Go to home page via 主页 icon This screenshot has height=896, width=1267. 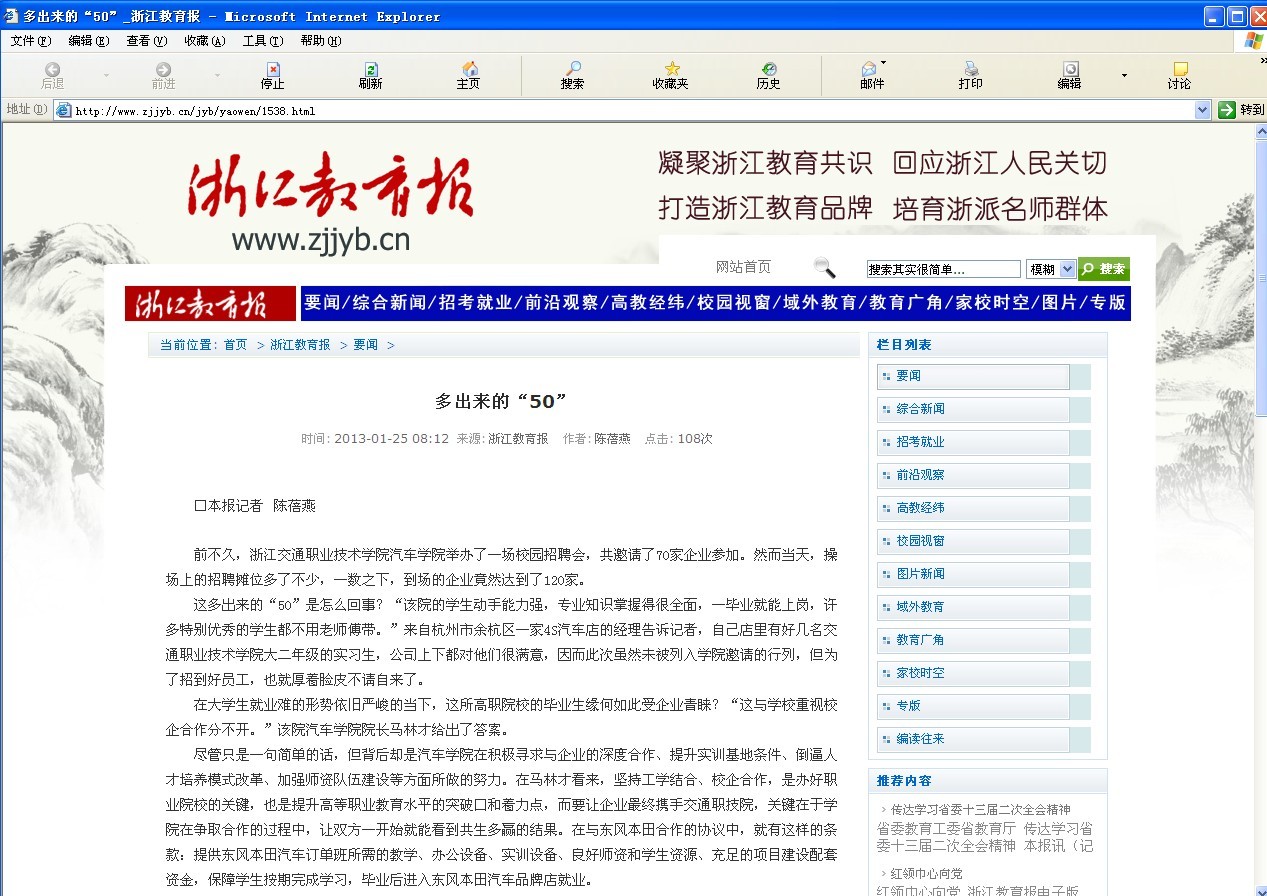[469, 69]
